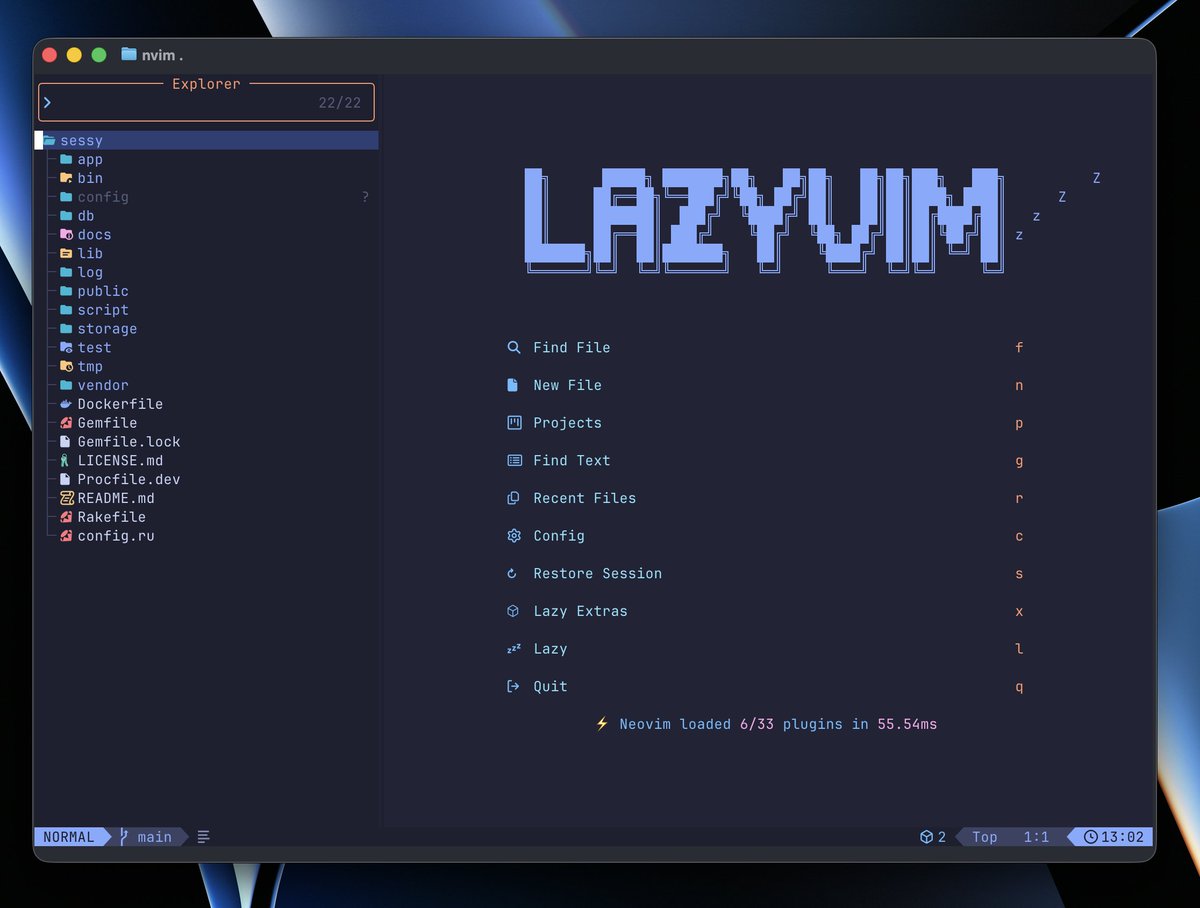Screen dimensions: 1200x908
Task: Click the package cube icon in statusline
Action: [927, 837]
